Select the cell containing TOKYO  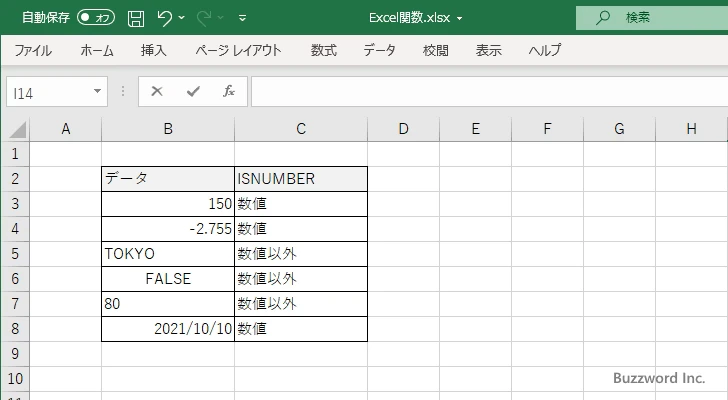168,254
